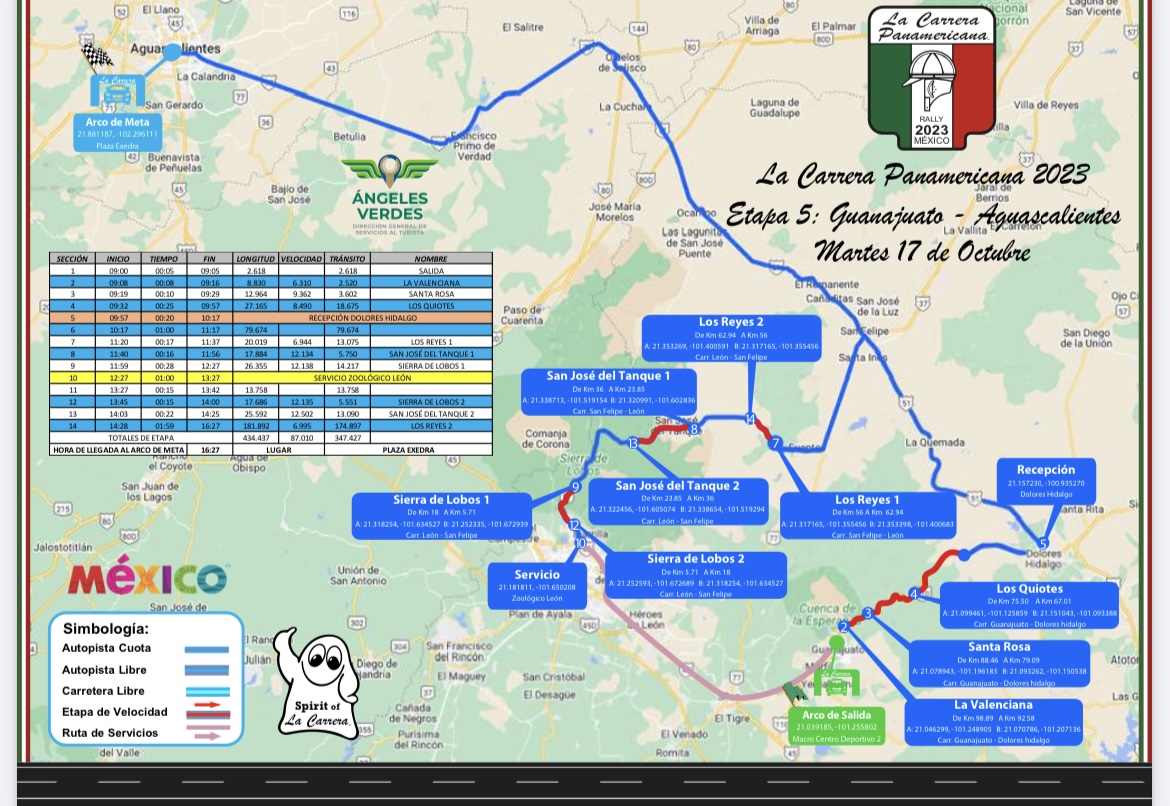Click the SALIDA cell in table row 1

431,271
